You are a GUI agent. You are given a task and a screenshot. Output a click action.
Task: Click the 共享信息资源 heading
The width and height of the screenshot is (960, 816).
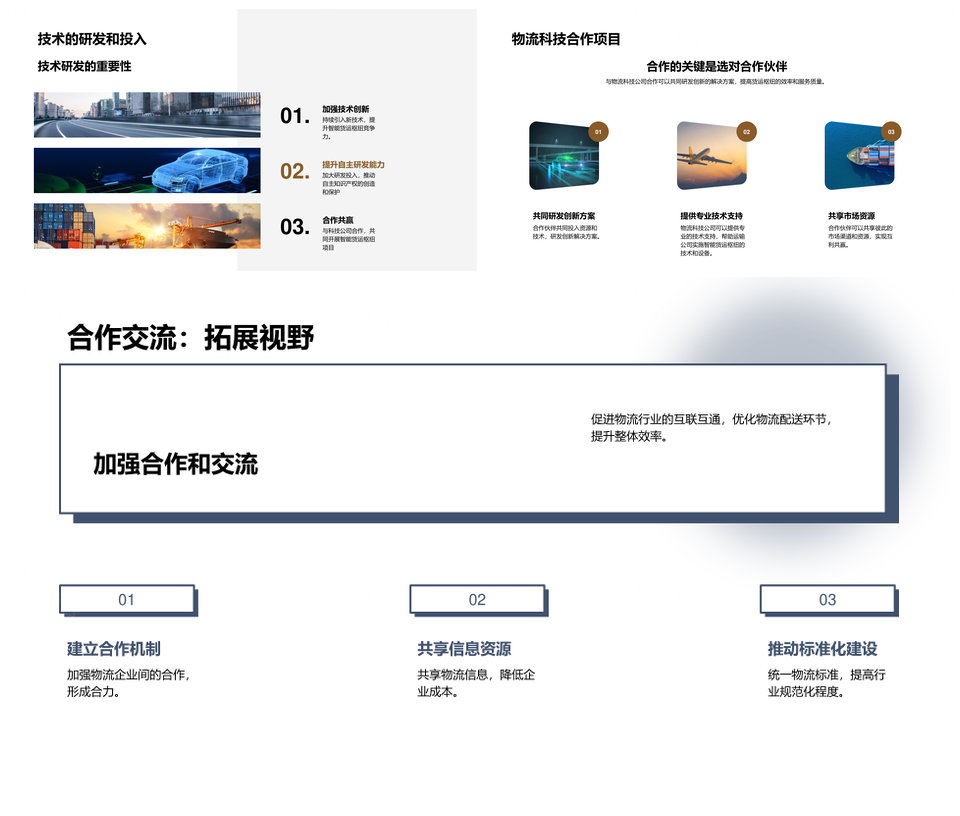point(464,649)
